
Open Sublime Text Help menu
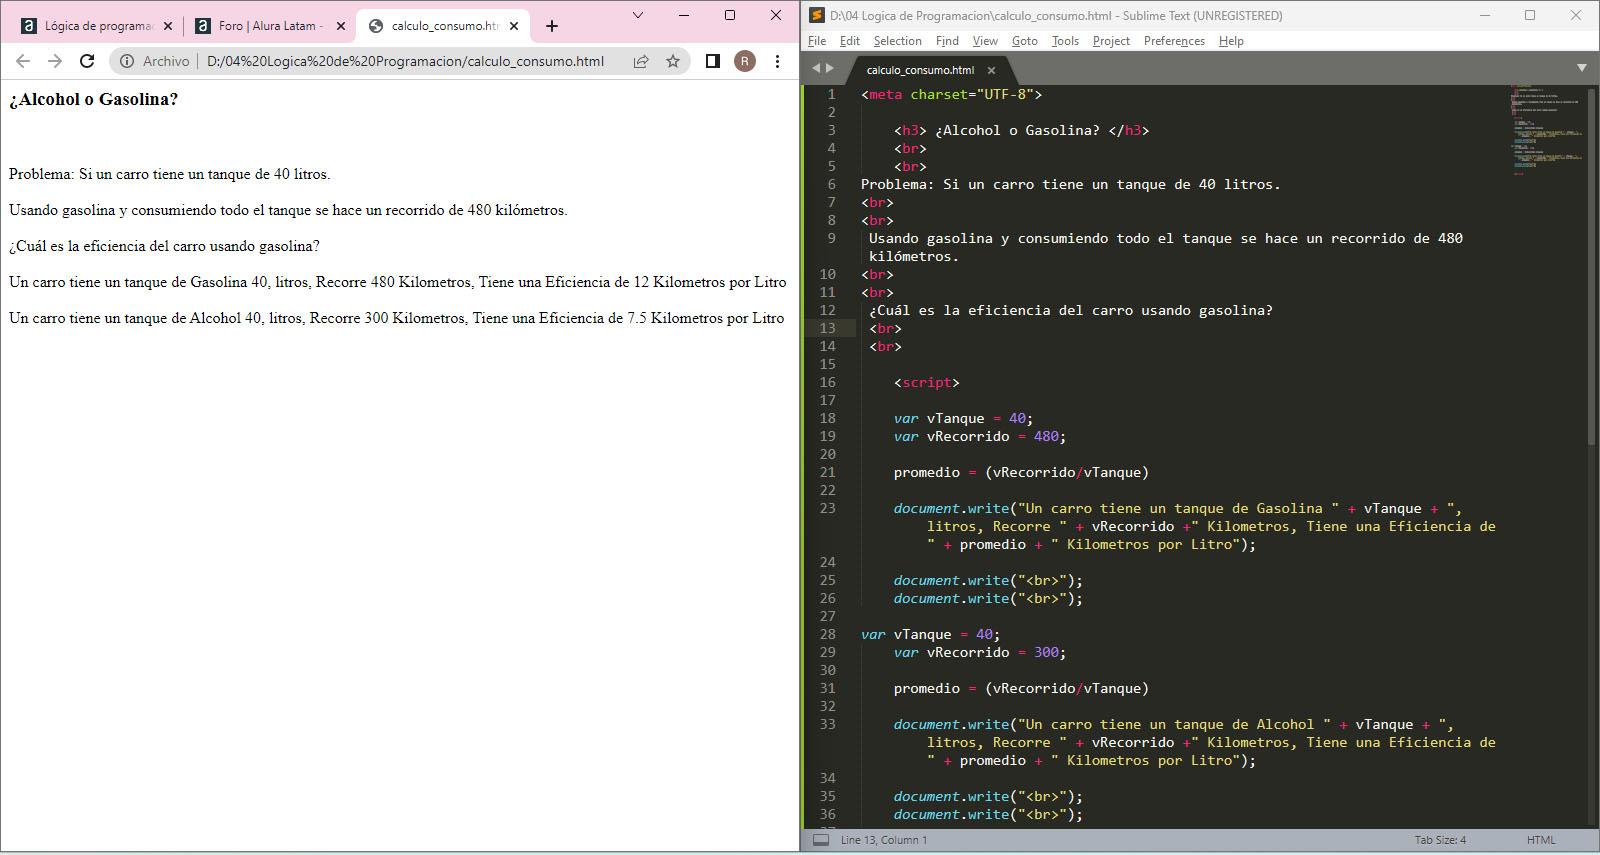[1231, 41]
